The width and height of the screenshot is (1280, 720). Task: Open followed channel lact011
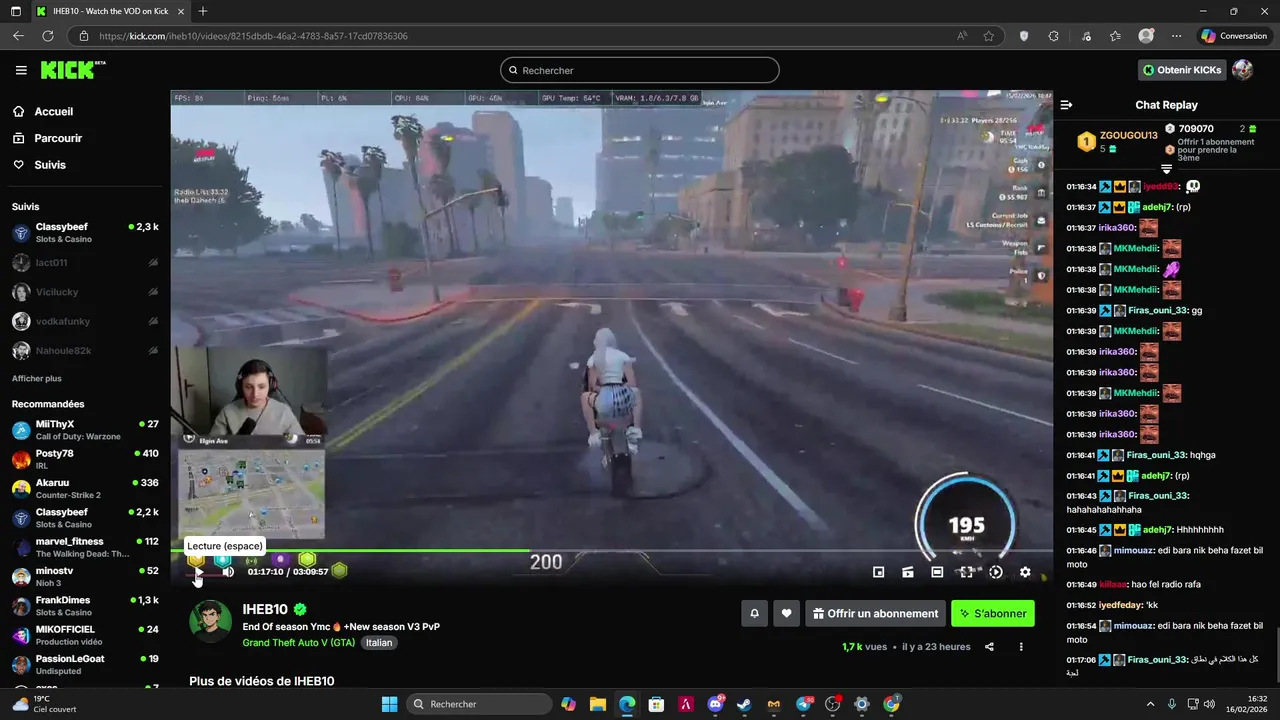tap(85, 263)
